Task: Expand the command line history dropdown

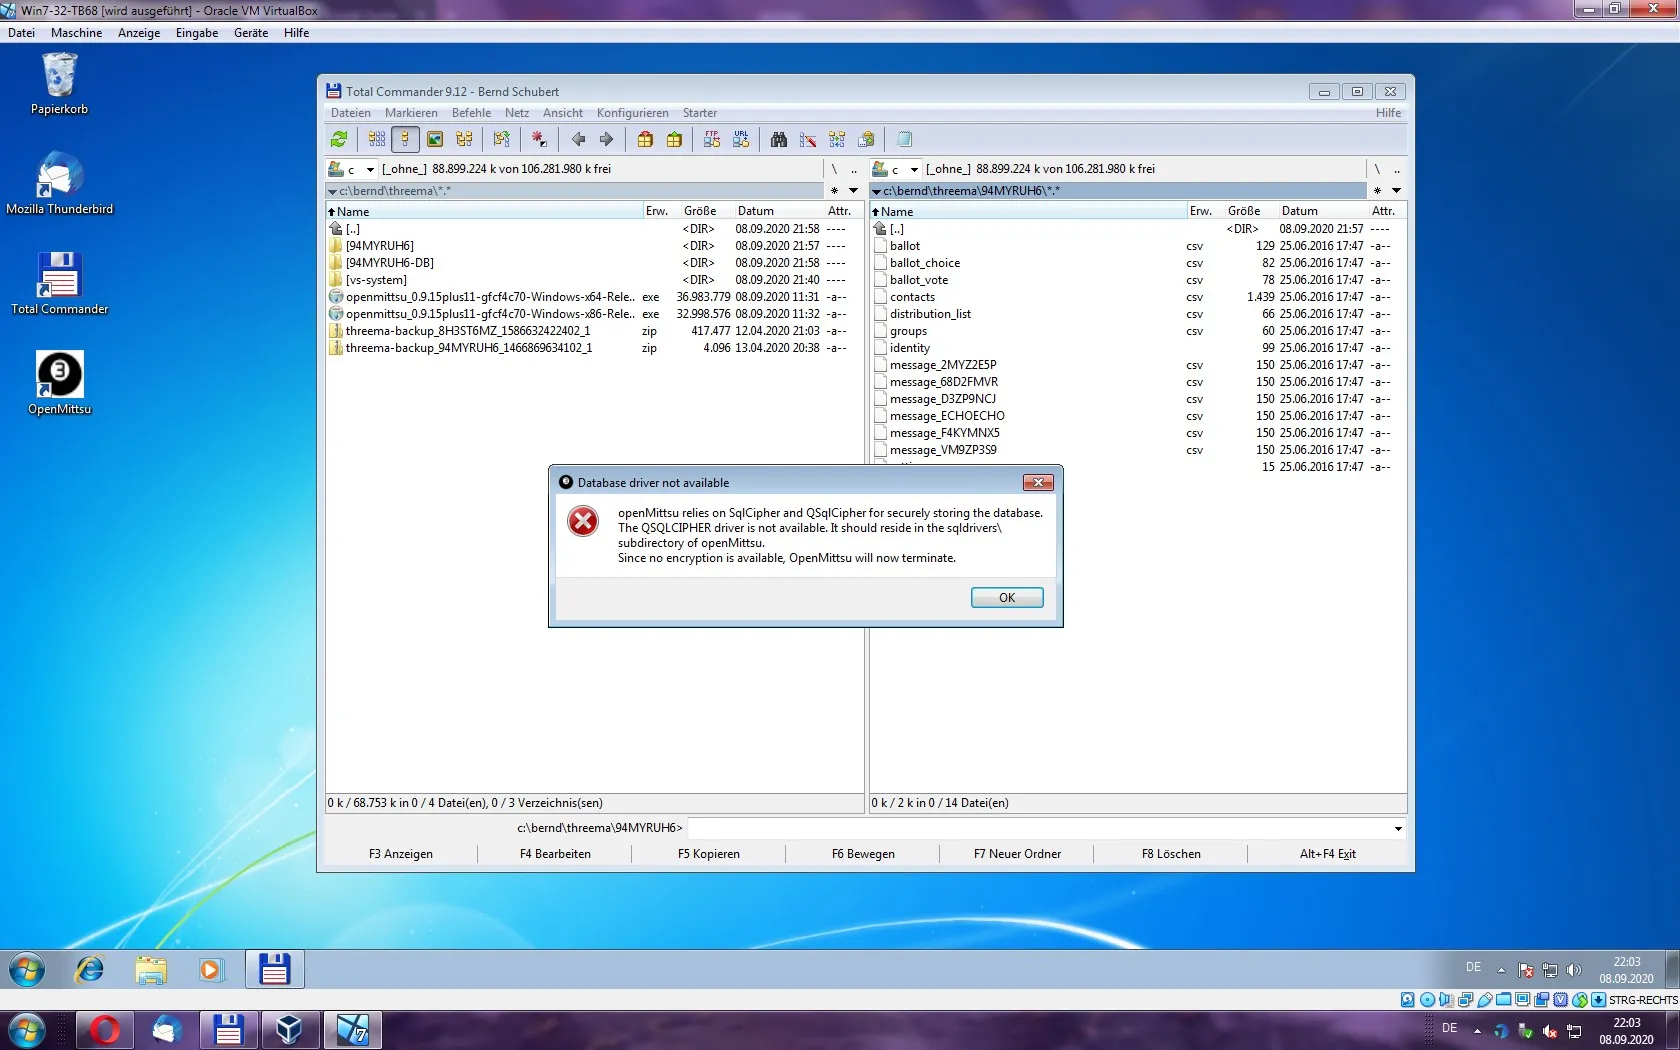Action: coord(1398,828)
